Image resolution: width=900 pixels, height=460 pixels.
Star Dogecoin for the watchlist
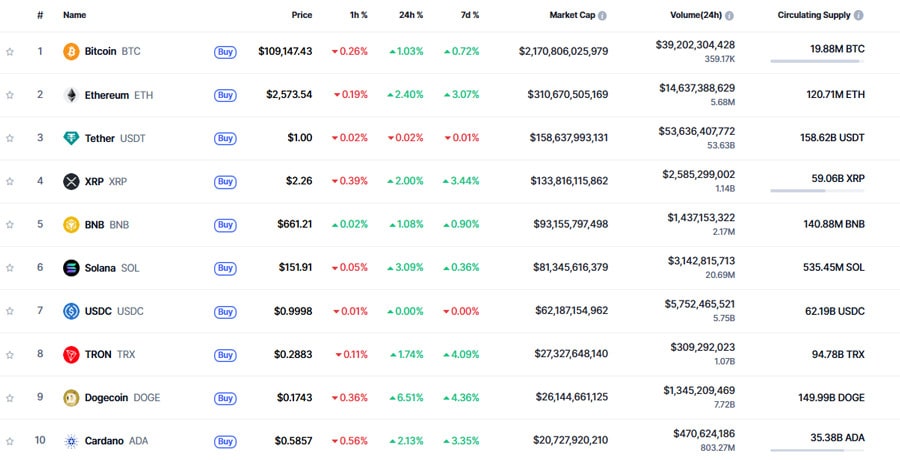click(10, 398)
